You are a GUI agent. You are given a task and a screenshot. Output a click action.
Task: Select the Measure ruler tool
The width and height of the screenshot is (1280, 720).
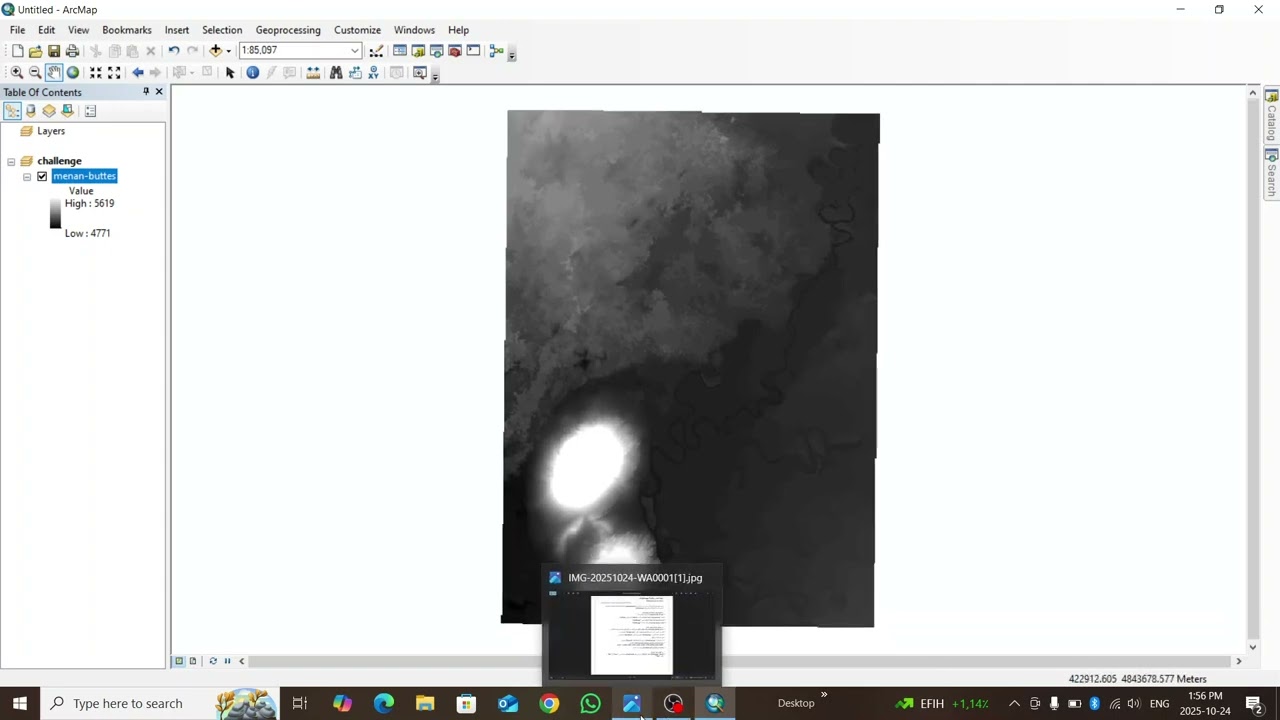point(313,73)
